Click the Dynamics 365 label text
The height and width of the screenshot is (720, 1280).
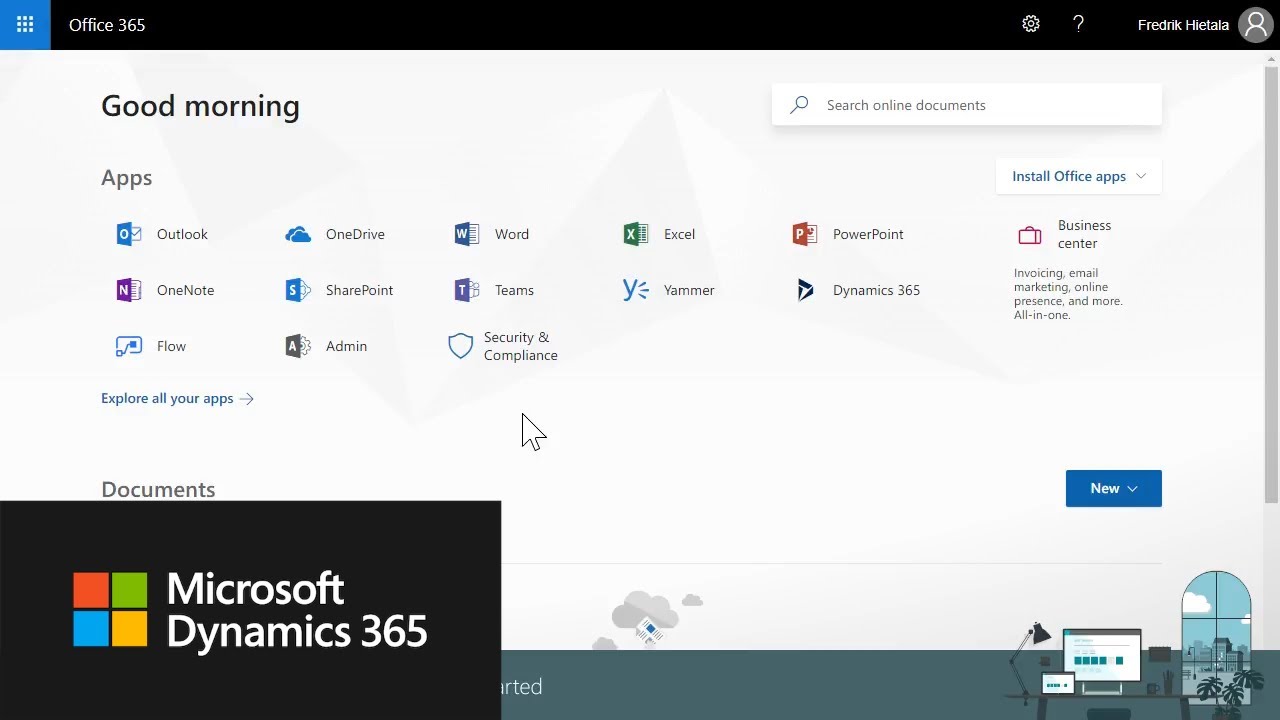876,290
